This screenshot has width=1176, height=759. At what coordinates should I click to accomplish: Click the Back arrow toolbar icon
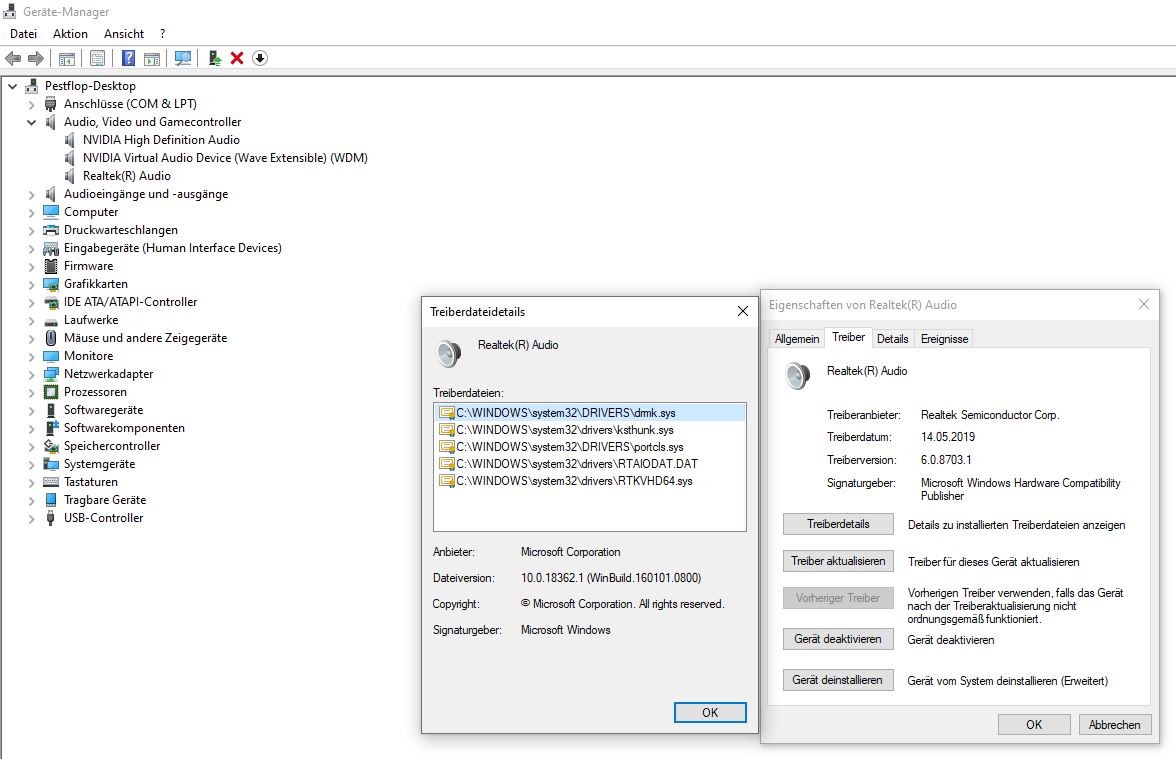point(13,58)
